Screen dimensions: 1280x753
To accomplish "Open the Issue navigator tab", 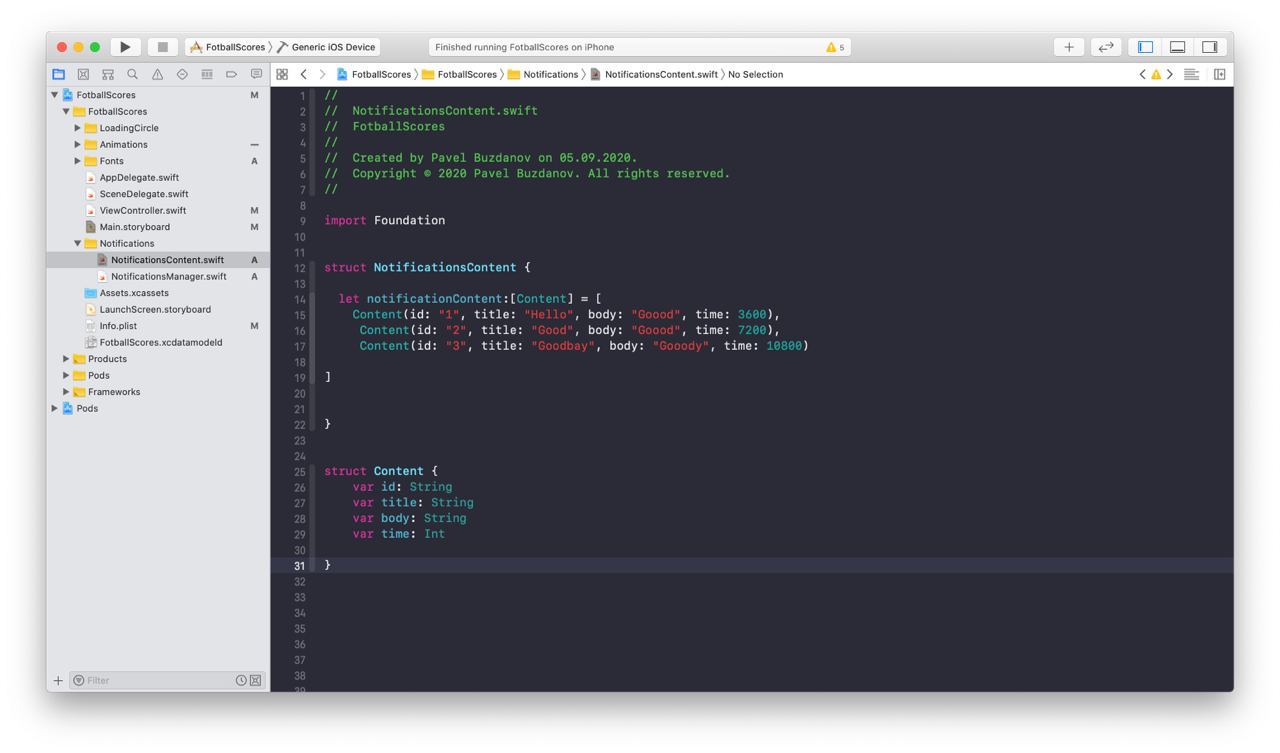I will click(x=157, y=74).
